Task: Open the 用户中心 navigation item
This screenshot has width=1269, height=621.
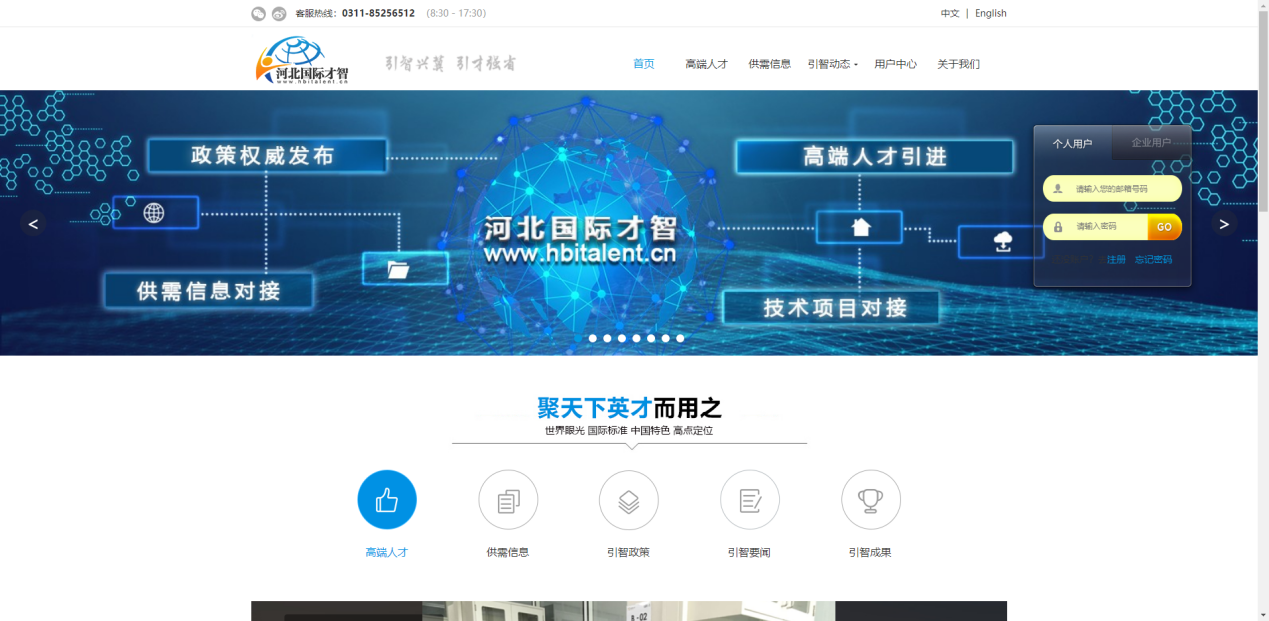Action: pos(896,64)
